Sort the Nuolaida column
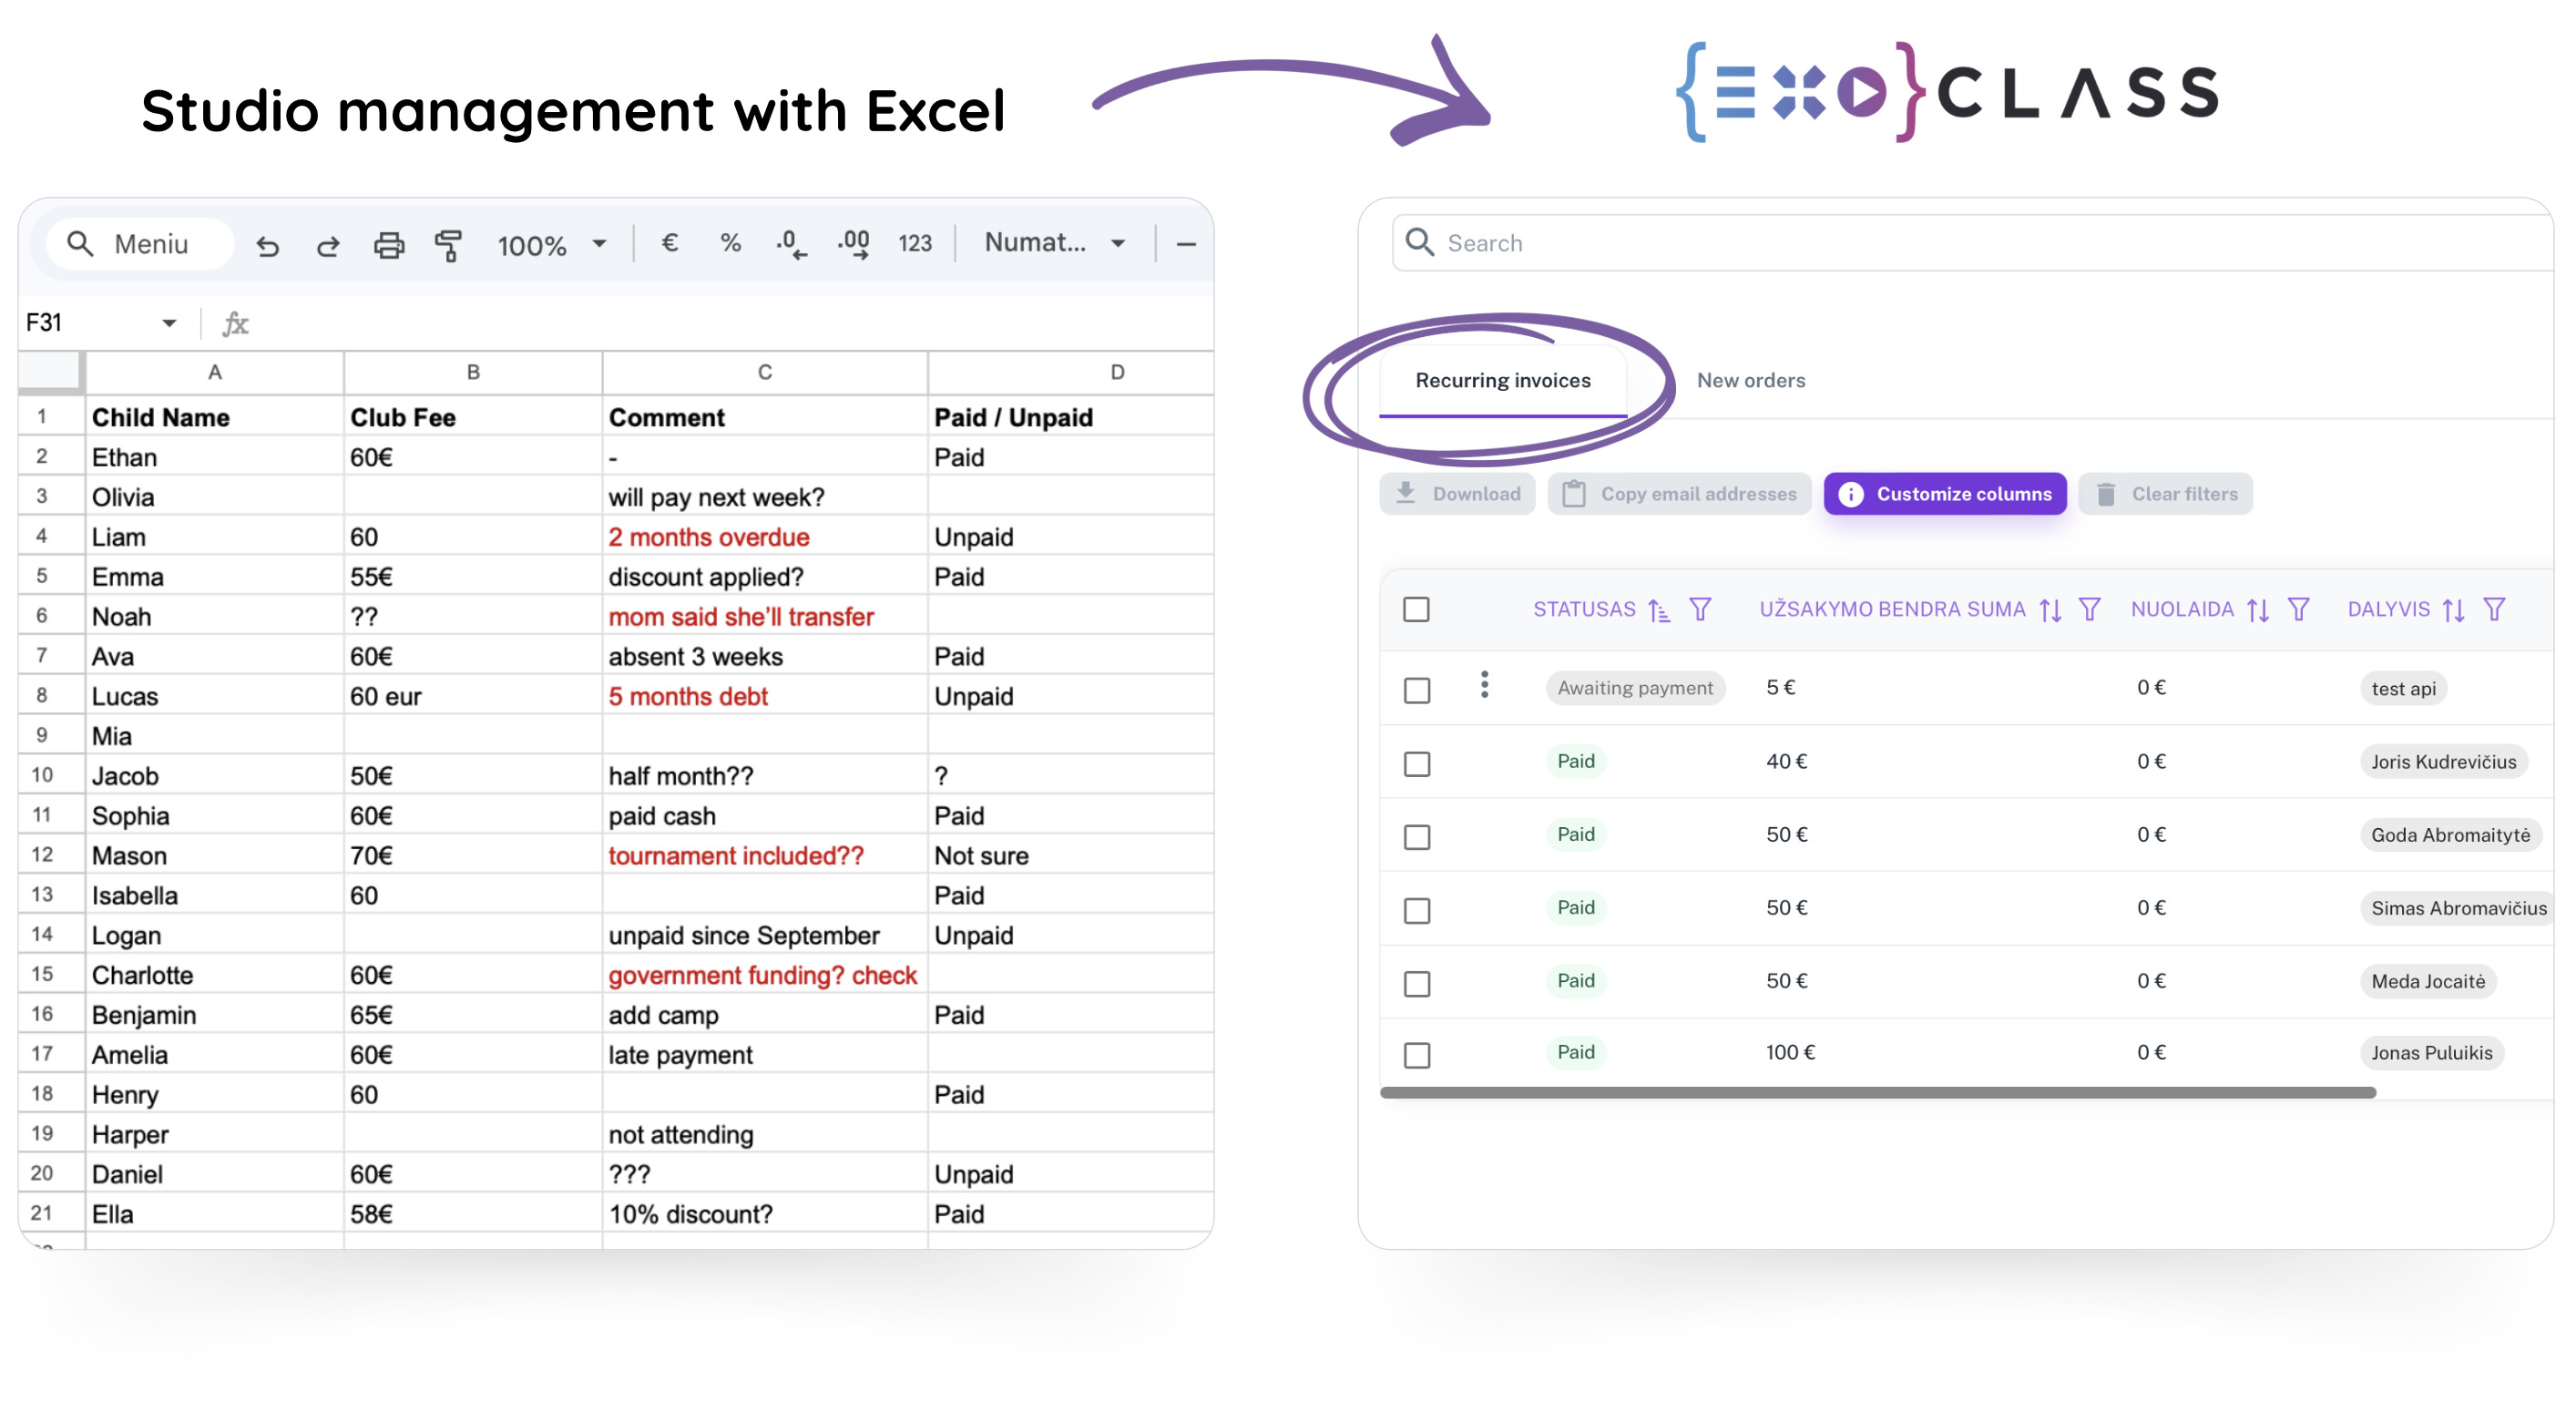Screen dimensions: 2576x1412 (x=2257, y=609)
